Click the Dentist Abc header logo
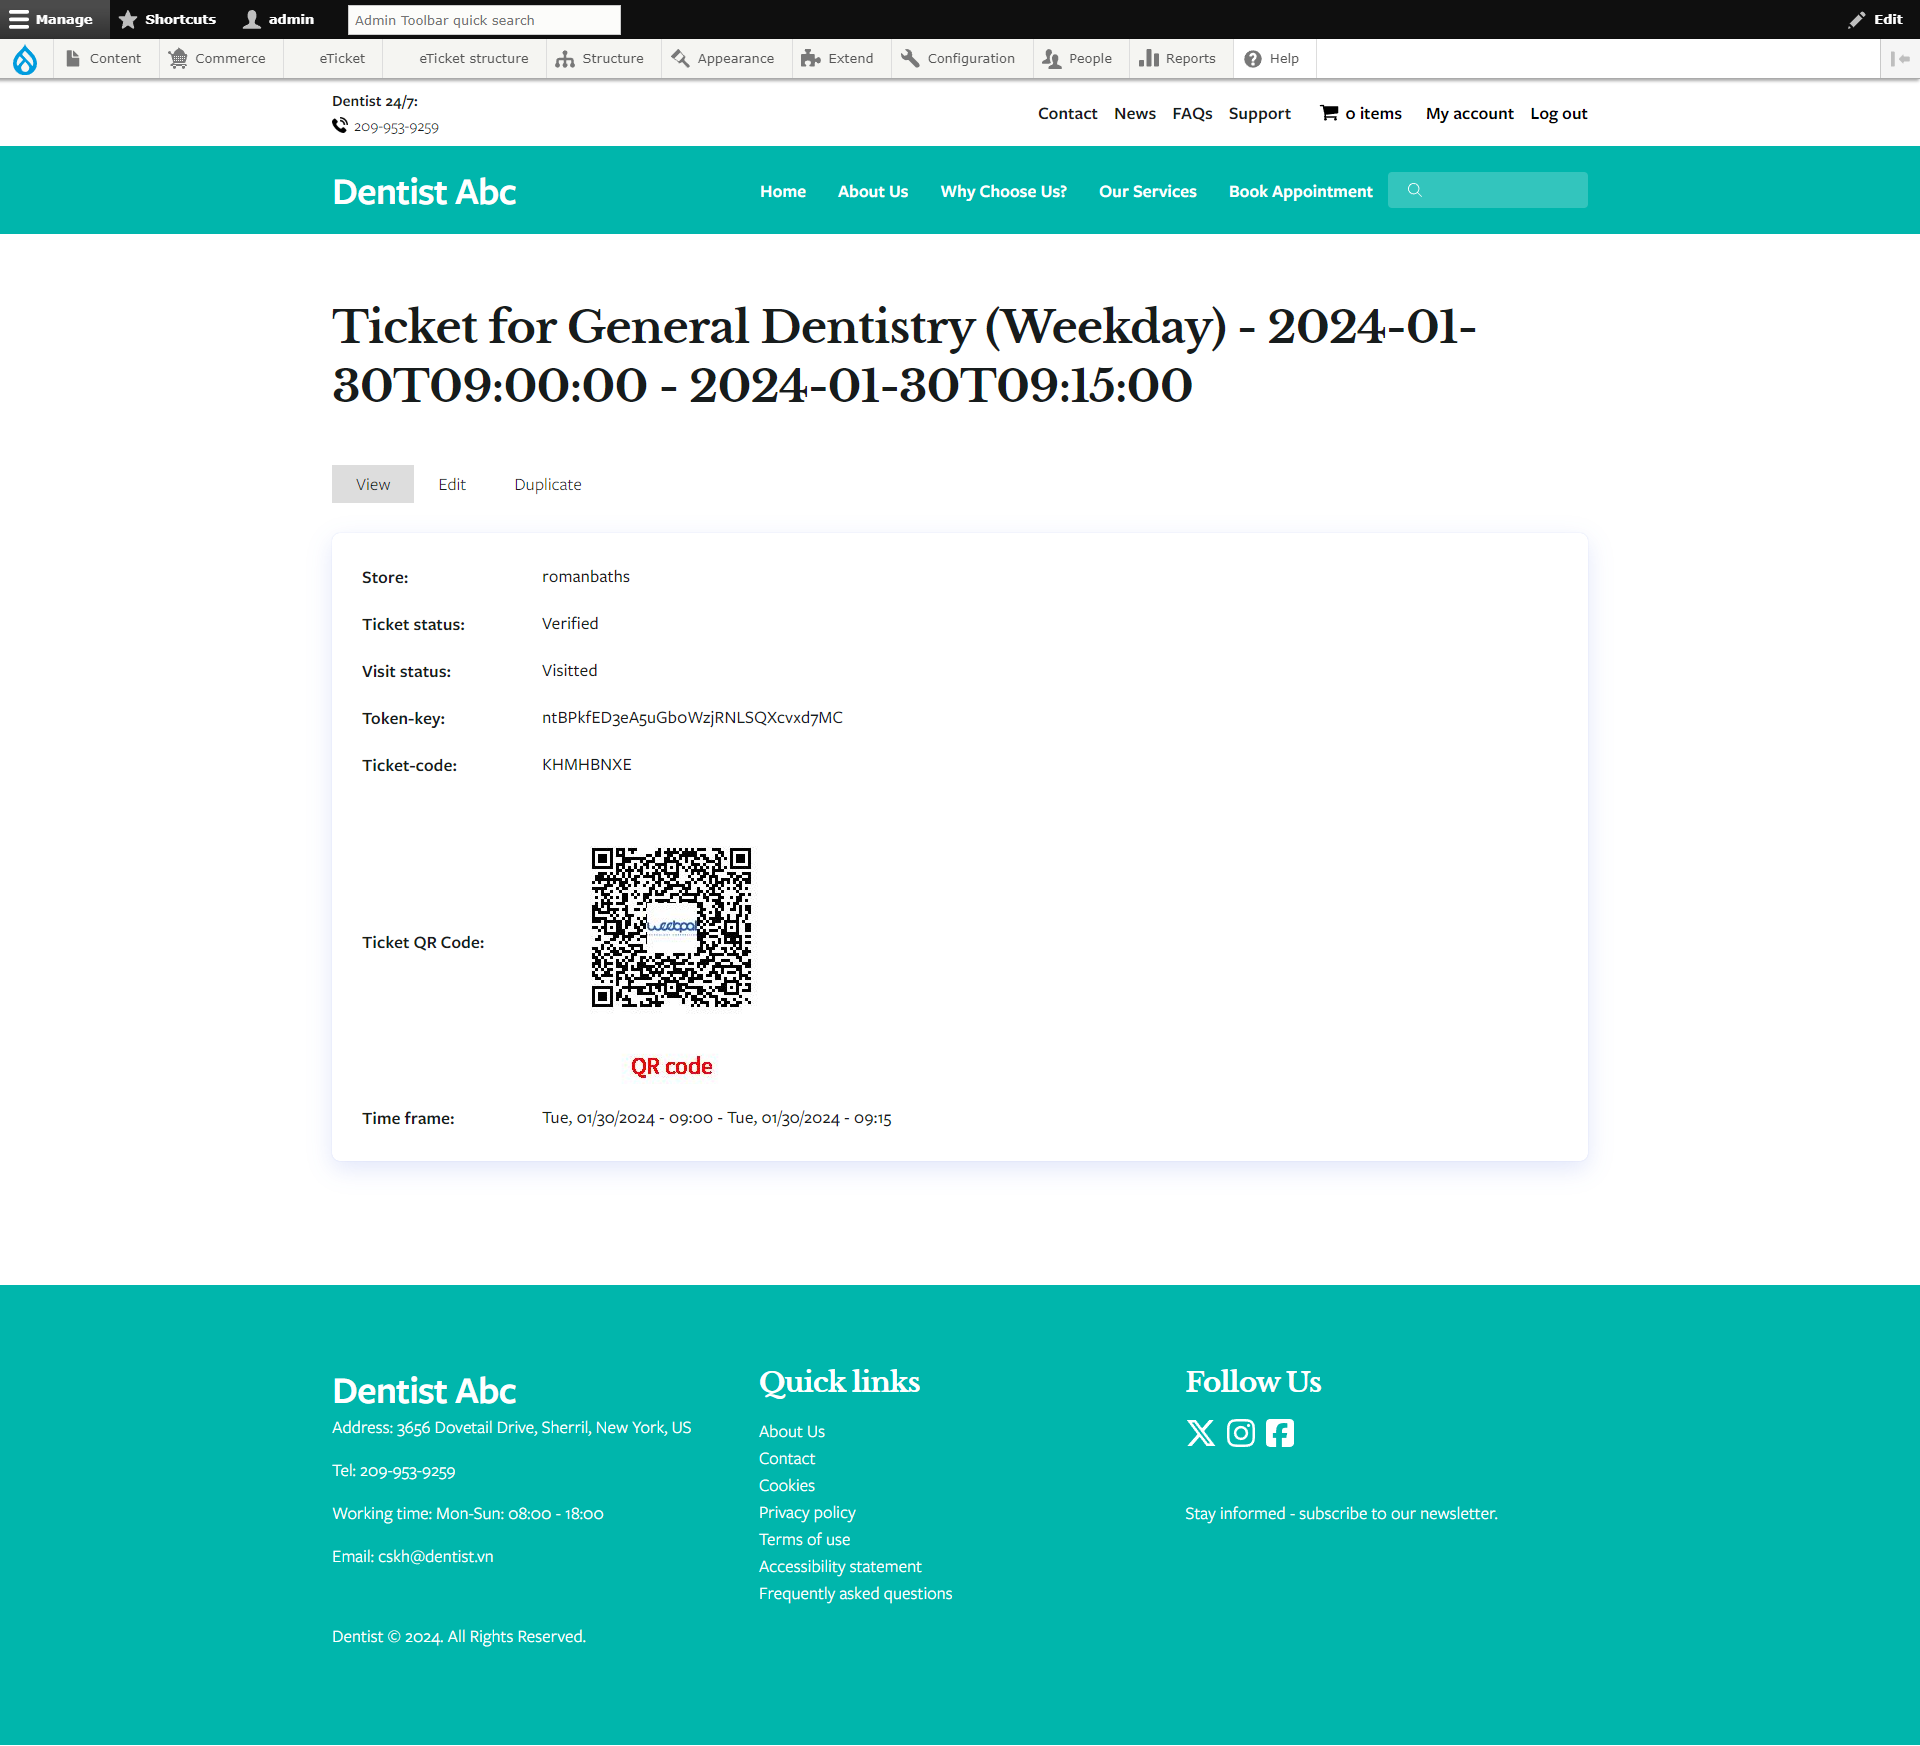The image size is (1920, 1746). (x=424, y=191)
